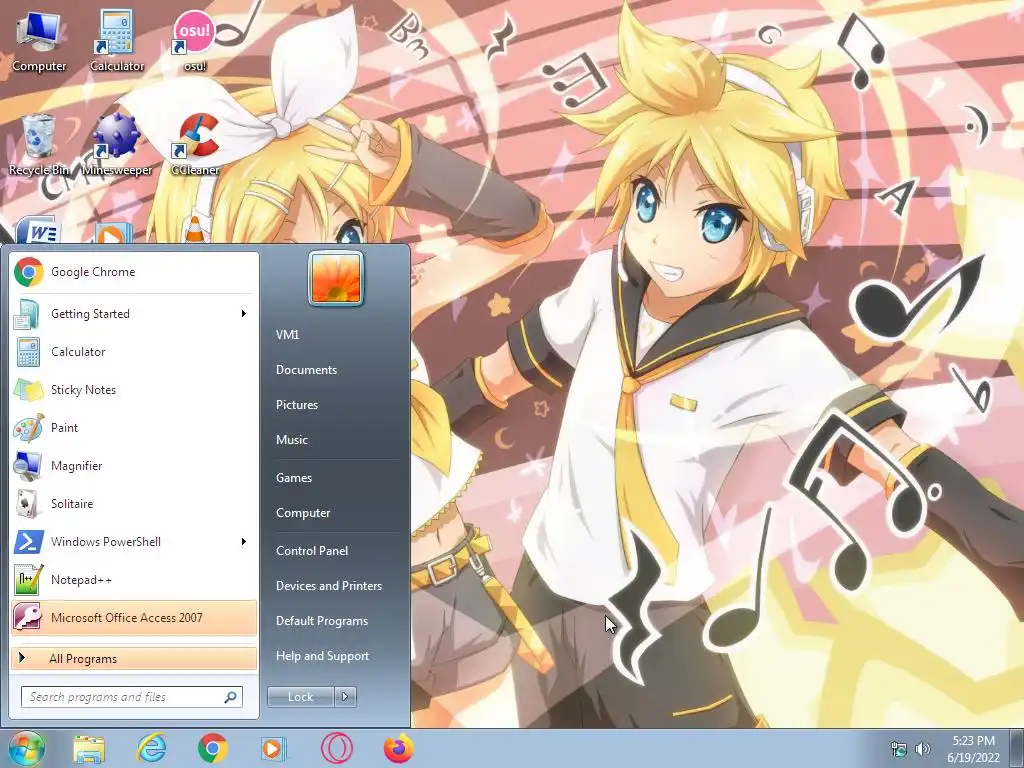This screenshot has width=1024, height=768.
Task: Open Devices and Printers
Action: 328,586
